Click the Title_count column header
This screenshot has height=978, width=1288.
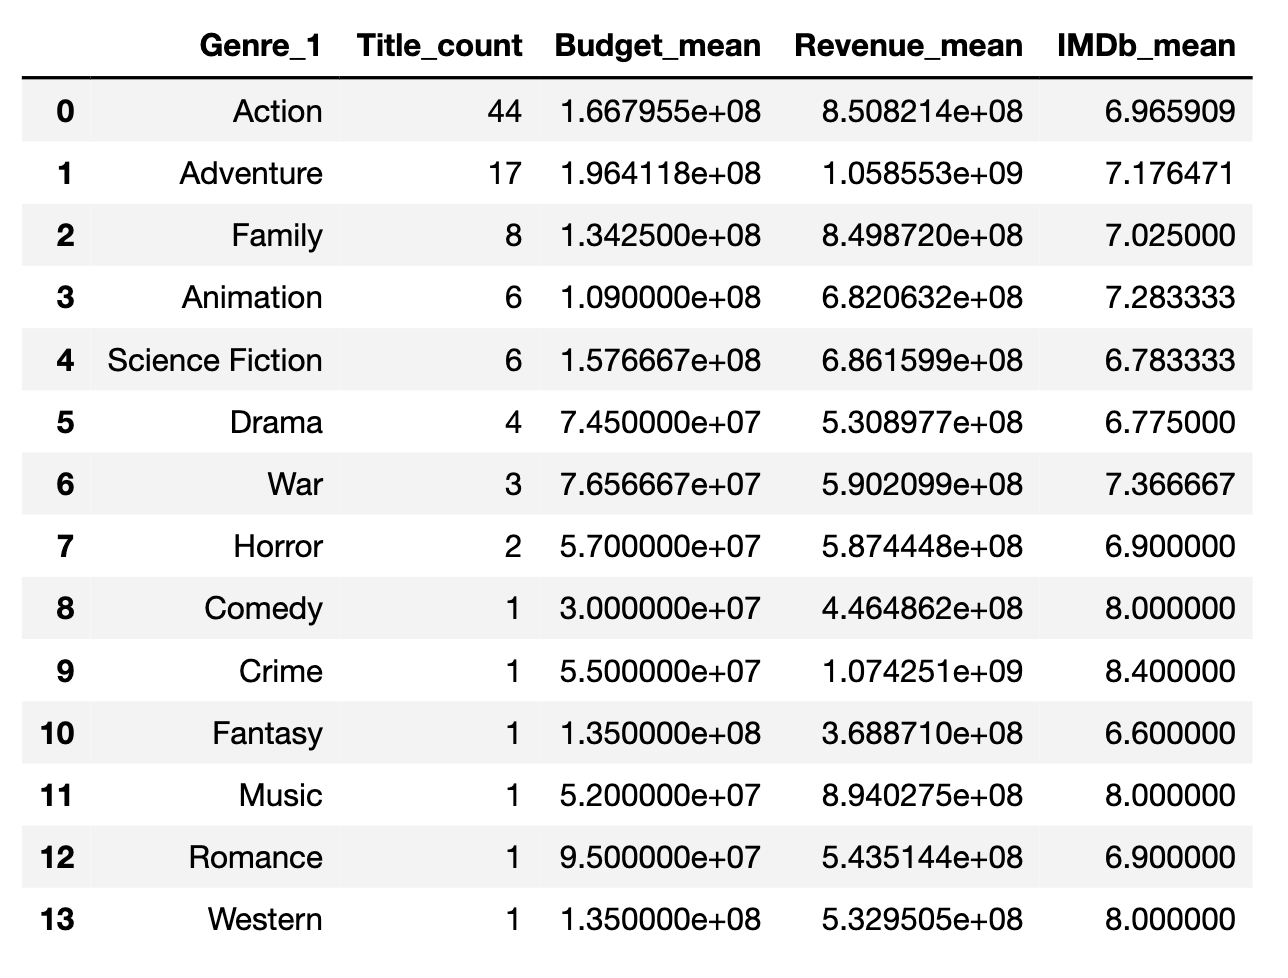439,46
